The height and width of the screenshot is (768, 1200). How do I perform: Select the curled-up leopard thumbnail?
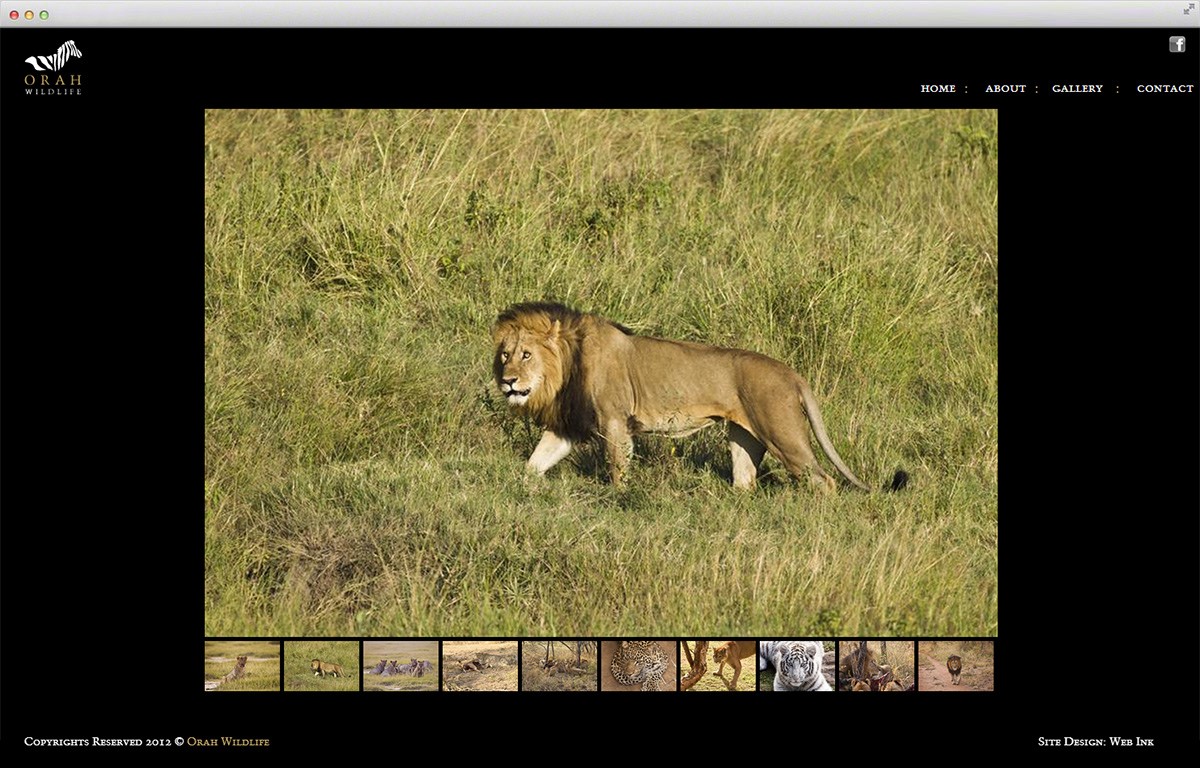pos(638,666)
